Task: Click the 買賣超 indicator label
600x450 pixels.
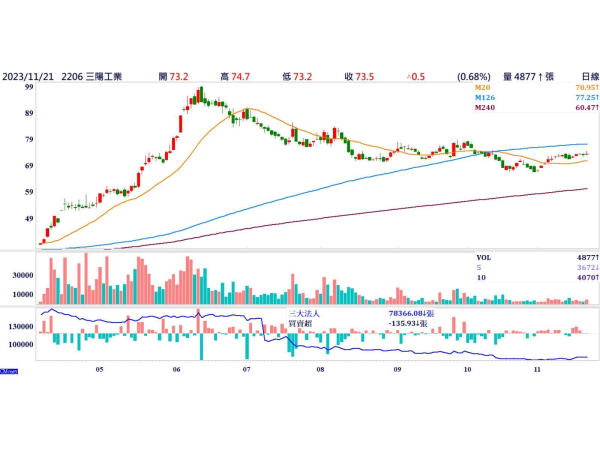Action: pos(300,324)
